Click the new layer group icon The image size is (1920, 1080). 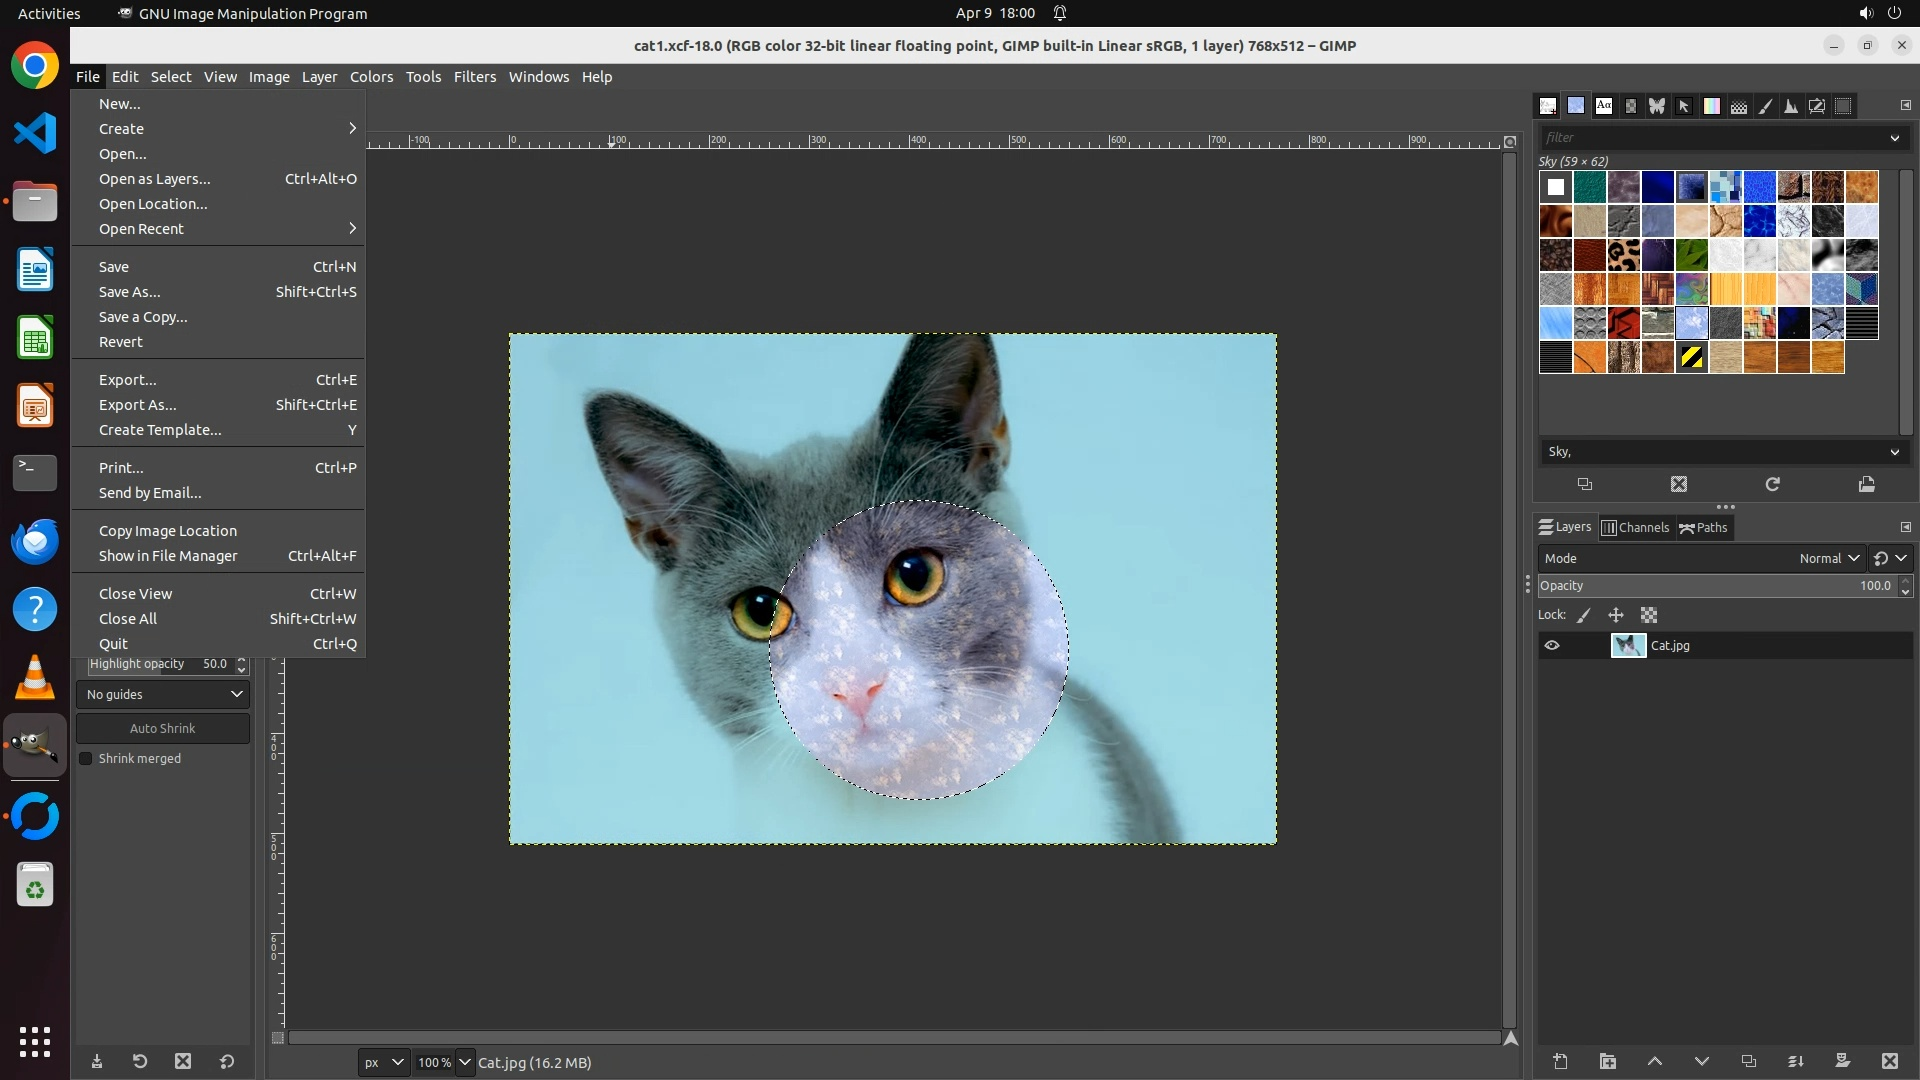(1608, 1062)
